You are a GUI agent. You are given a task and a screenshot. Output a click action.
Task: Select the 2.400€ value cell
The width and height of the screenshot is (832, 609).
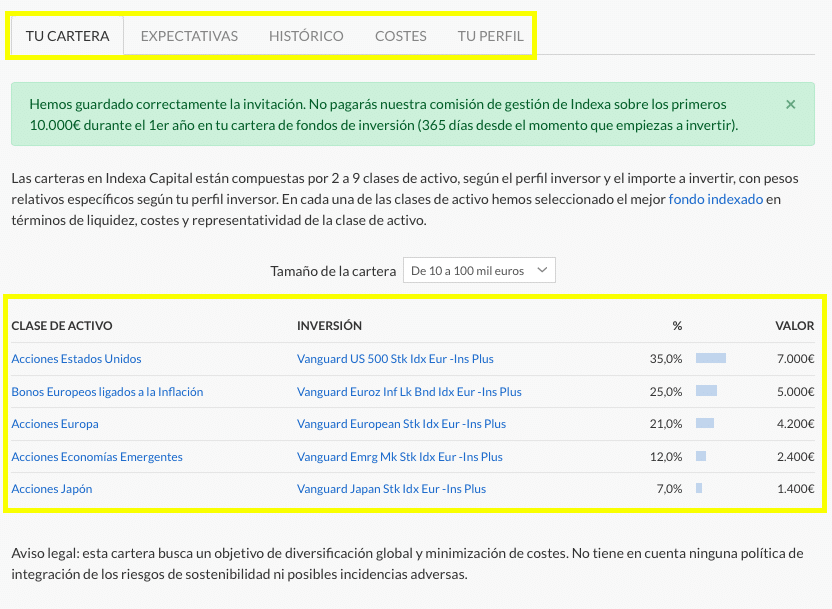[x=795, y=457]
